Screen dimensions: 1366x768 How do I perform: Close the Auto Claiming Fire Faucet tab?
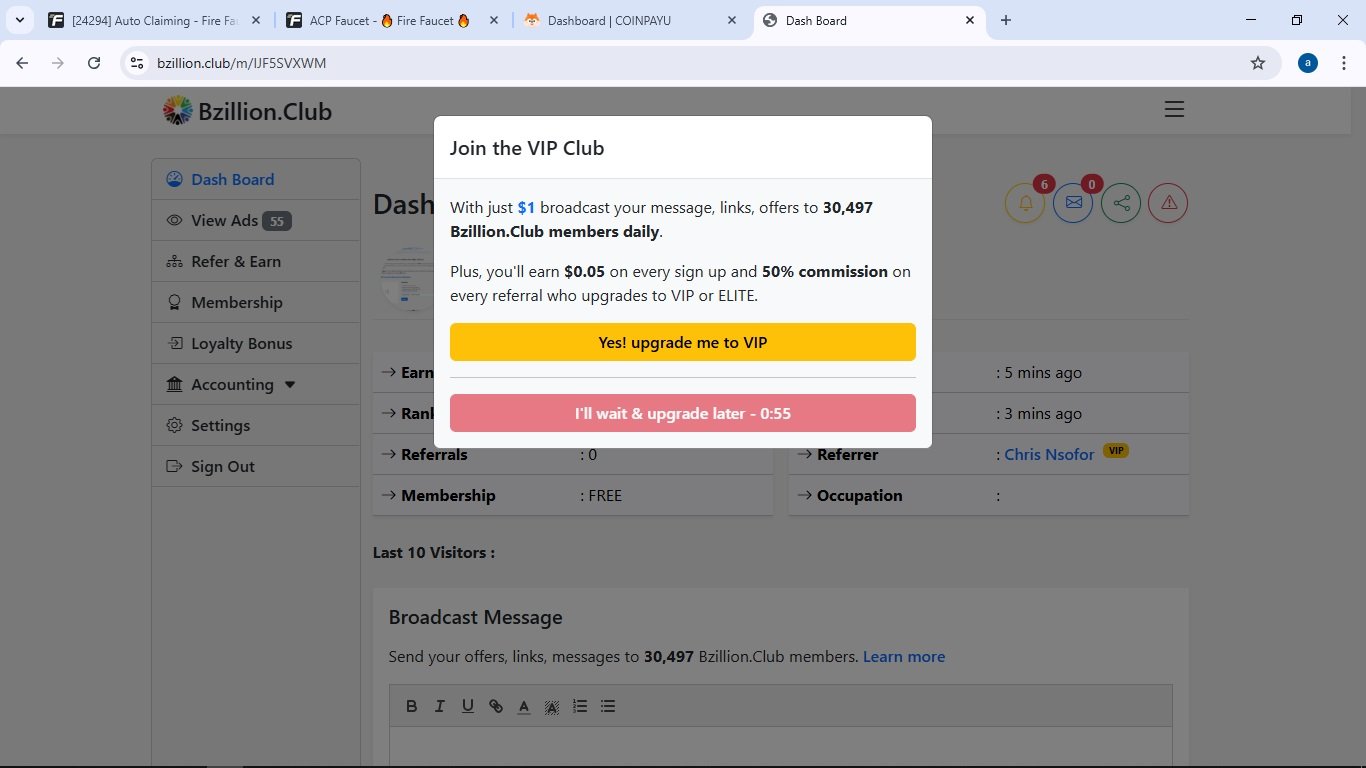point(256,20)
